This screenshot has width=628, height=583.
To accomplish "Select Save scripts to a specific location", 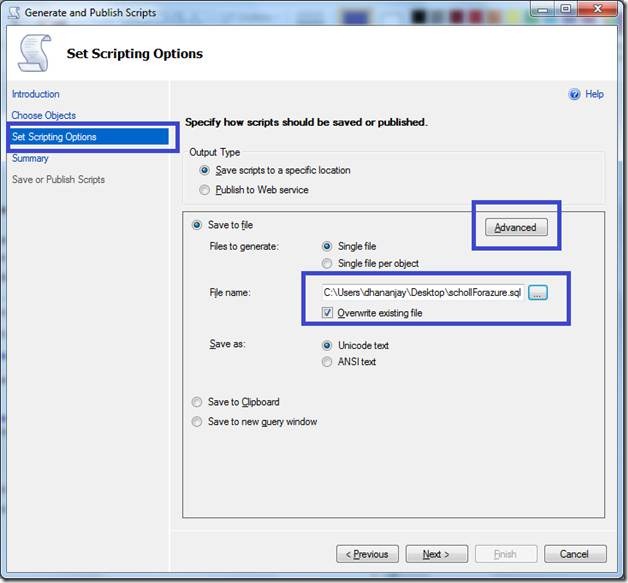I will (x=206, y=171).
